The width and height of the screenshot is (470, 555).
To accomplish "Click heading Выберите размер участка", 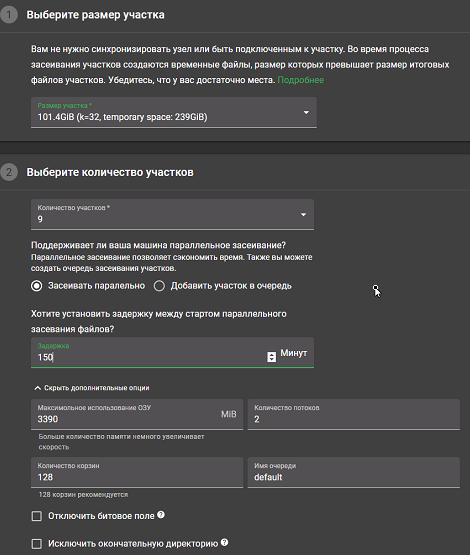I will [96, 15].
